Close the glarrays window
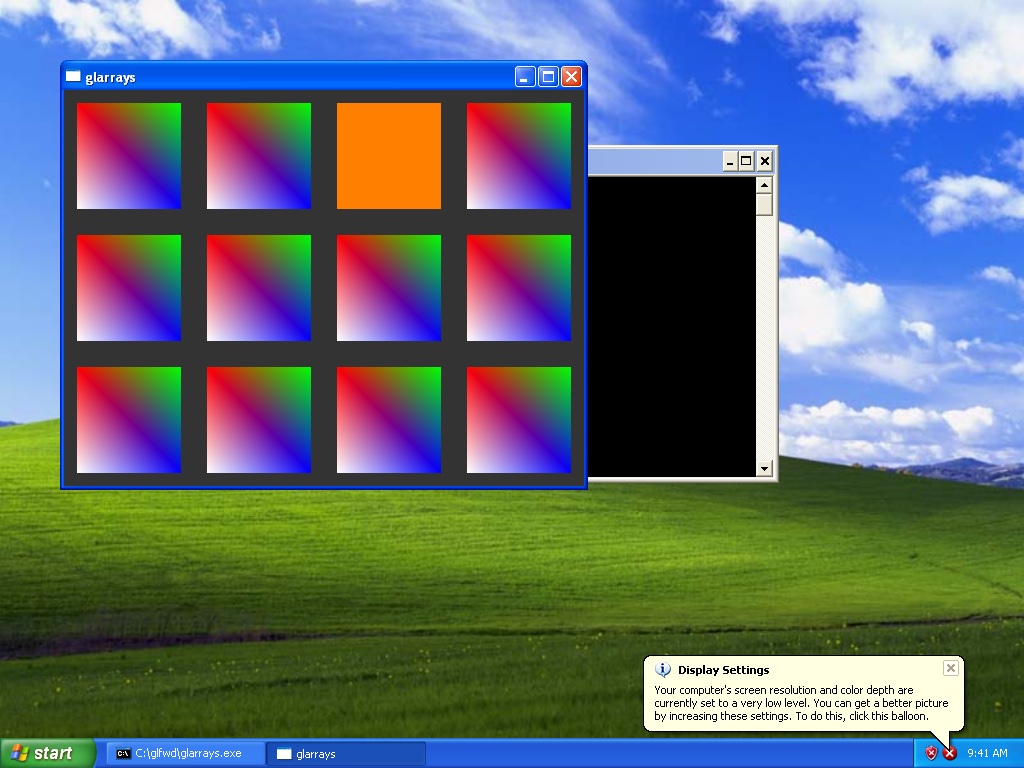 click(571, 77)
